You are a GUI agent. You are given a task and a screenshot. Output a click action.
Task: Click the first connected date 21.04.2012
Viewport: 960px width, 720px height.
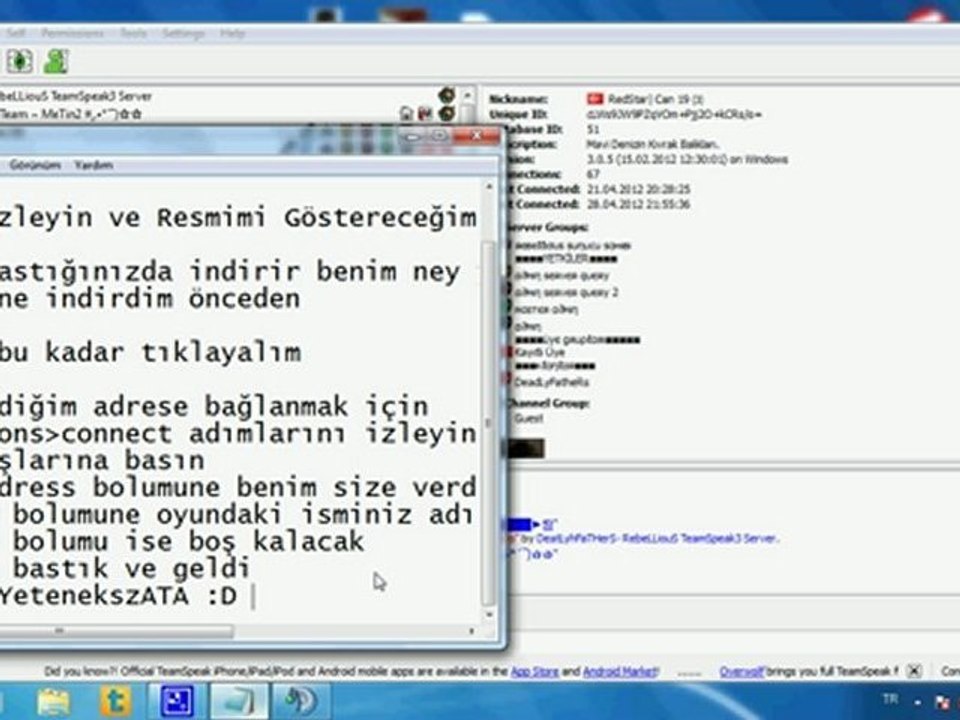click(639, 189)
